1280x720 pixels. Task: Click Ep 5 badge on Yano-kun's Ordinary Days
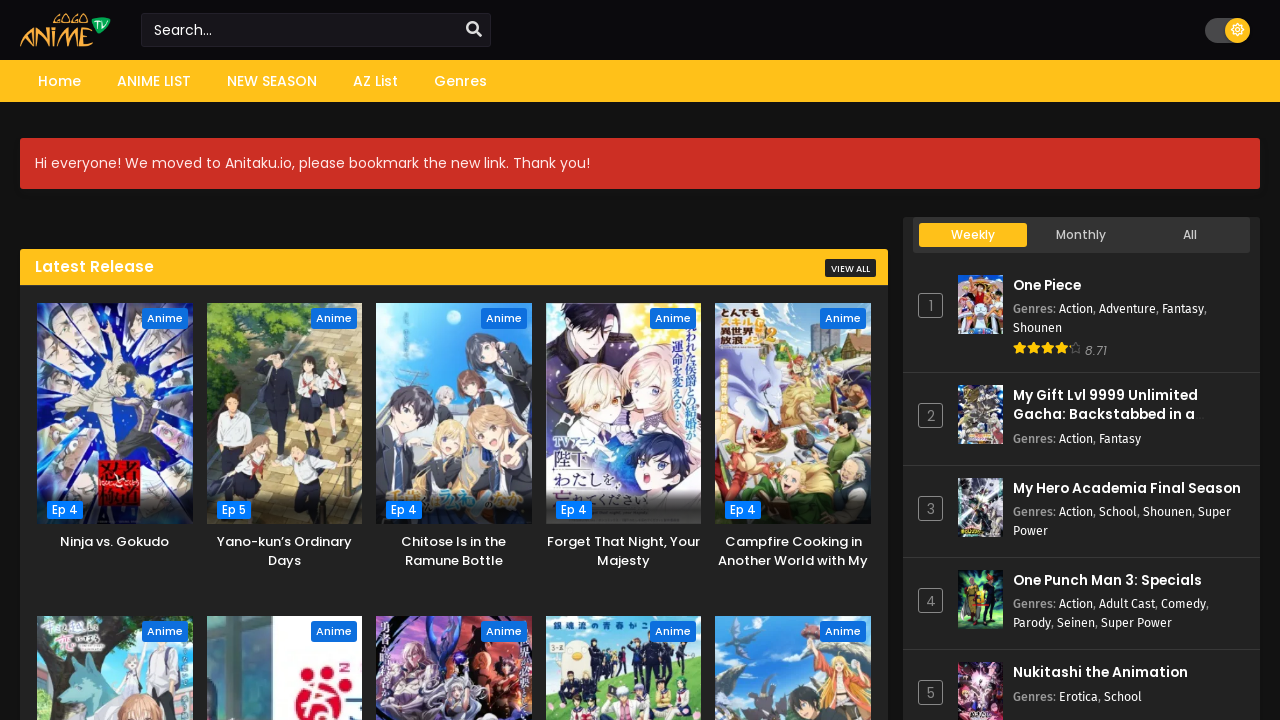point(234,510)
